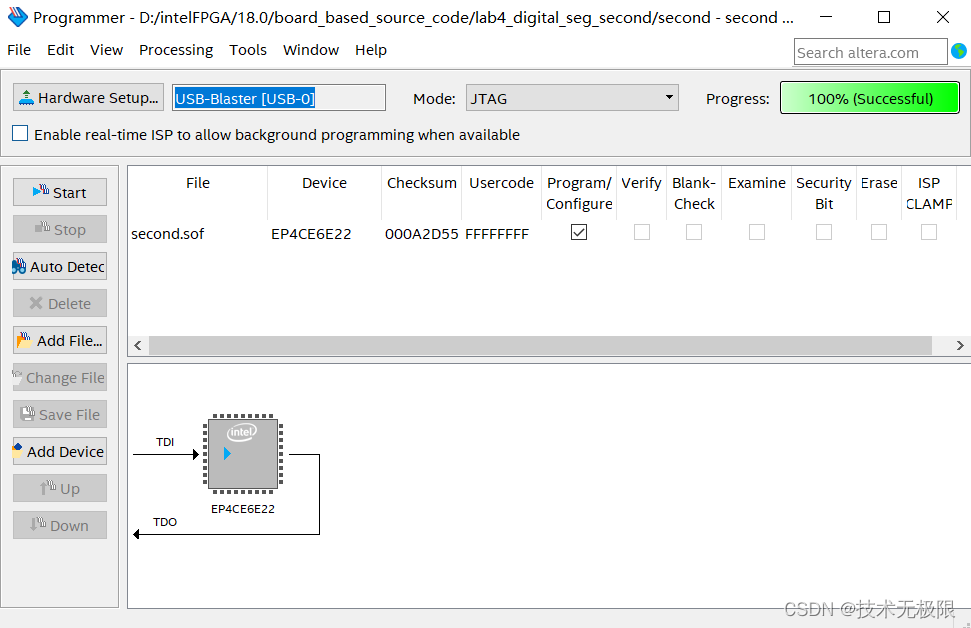Enable Blank-Check checkbox for second.sof
The width and height of the screenshot is (971, 628).
[694, 232]
